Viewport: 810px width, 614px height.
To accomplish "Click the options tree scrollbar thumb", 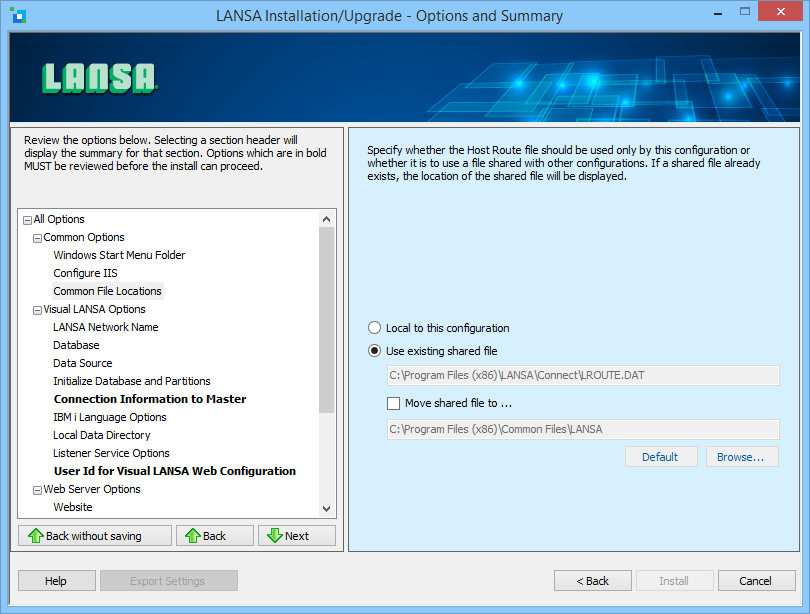I will (326, 320).
